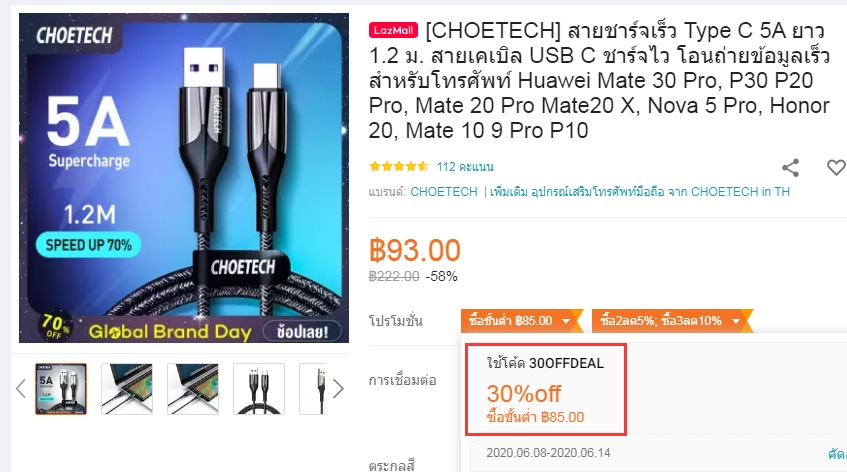
Task: Expand the ซื้อ2ลด5%; ซื้อ3ลด10% promotion dropdown
Action: tap(672, 321)
